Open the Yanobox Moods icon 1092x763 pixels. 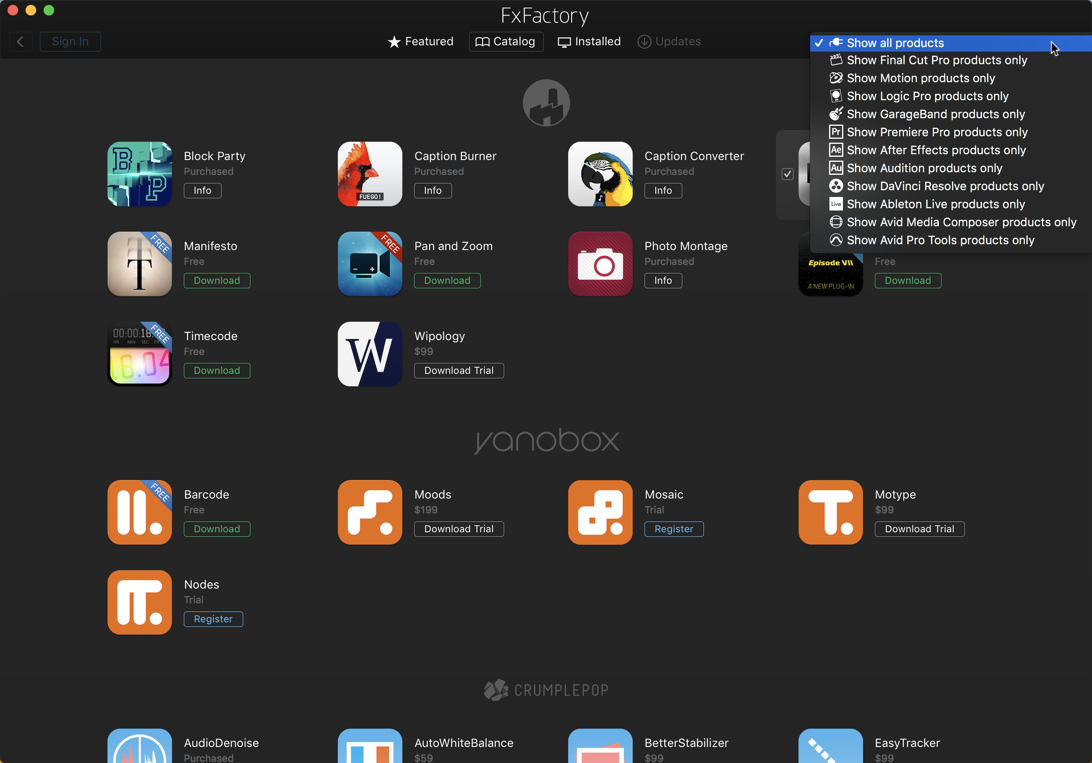tap(370, 512)
